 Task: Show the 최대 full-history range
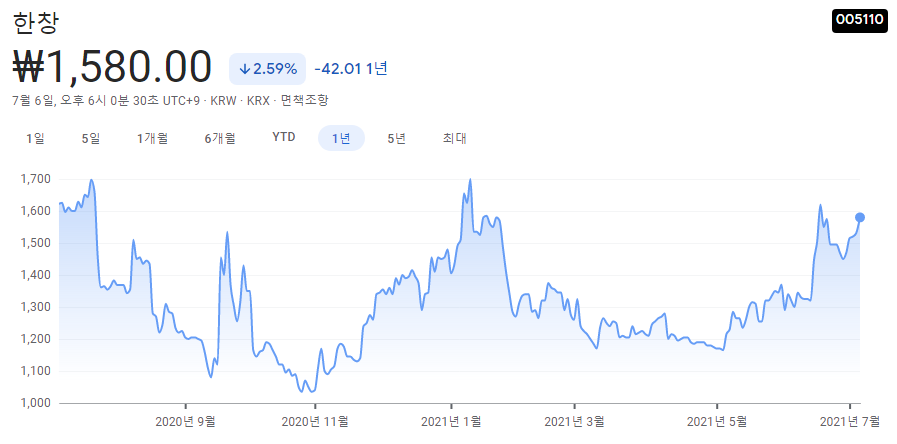click(x=455, y=138)
